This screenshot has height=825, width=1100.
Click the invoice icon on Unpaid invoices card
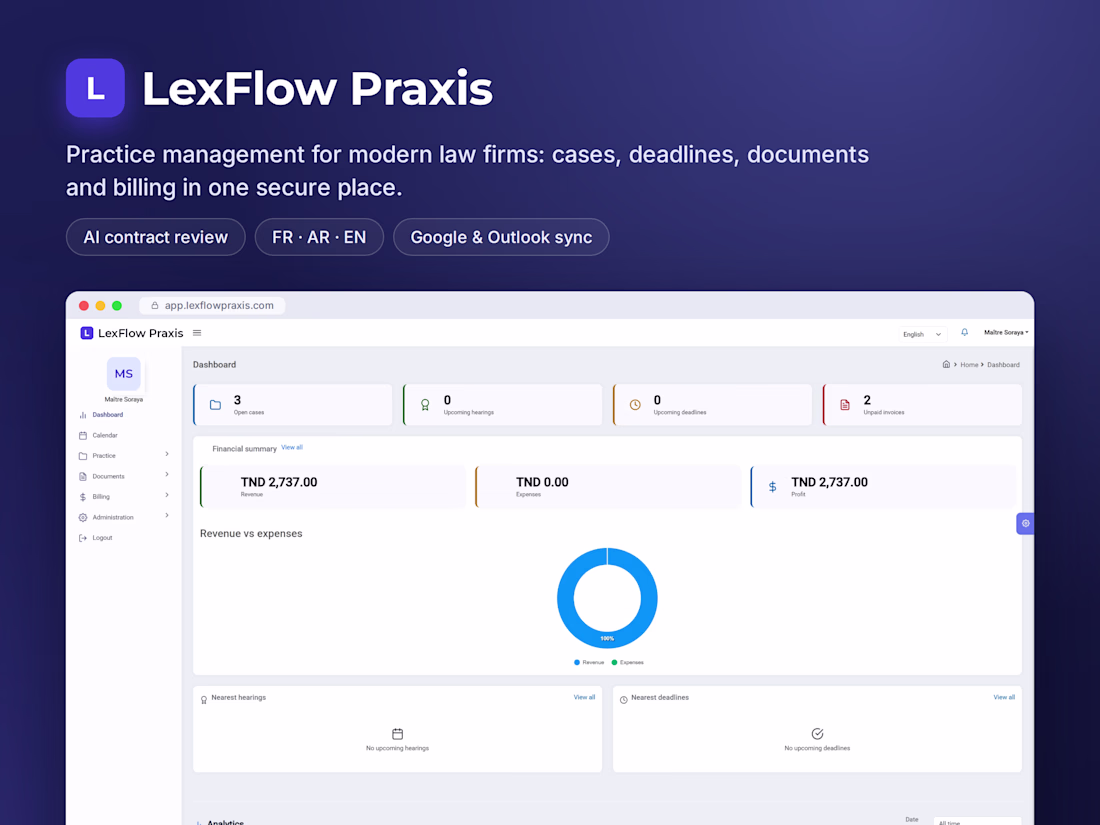845,405
